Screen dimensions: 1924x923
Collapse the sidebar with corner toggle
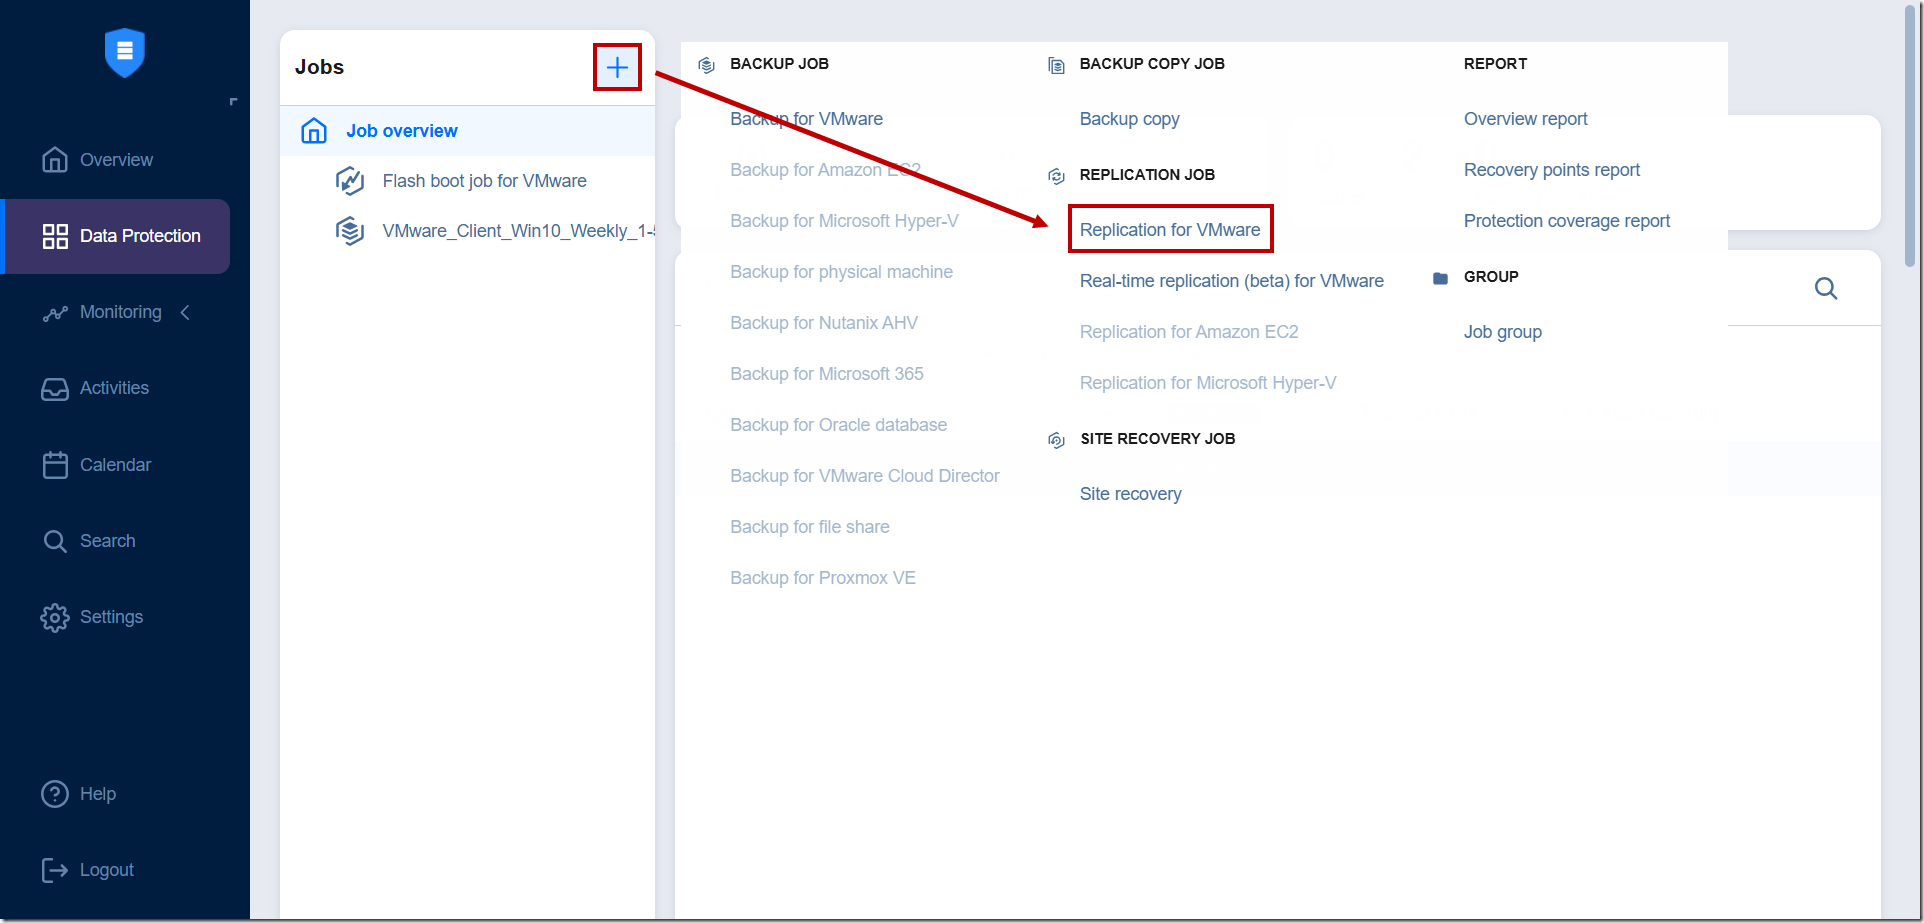tap(233, 101)
